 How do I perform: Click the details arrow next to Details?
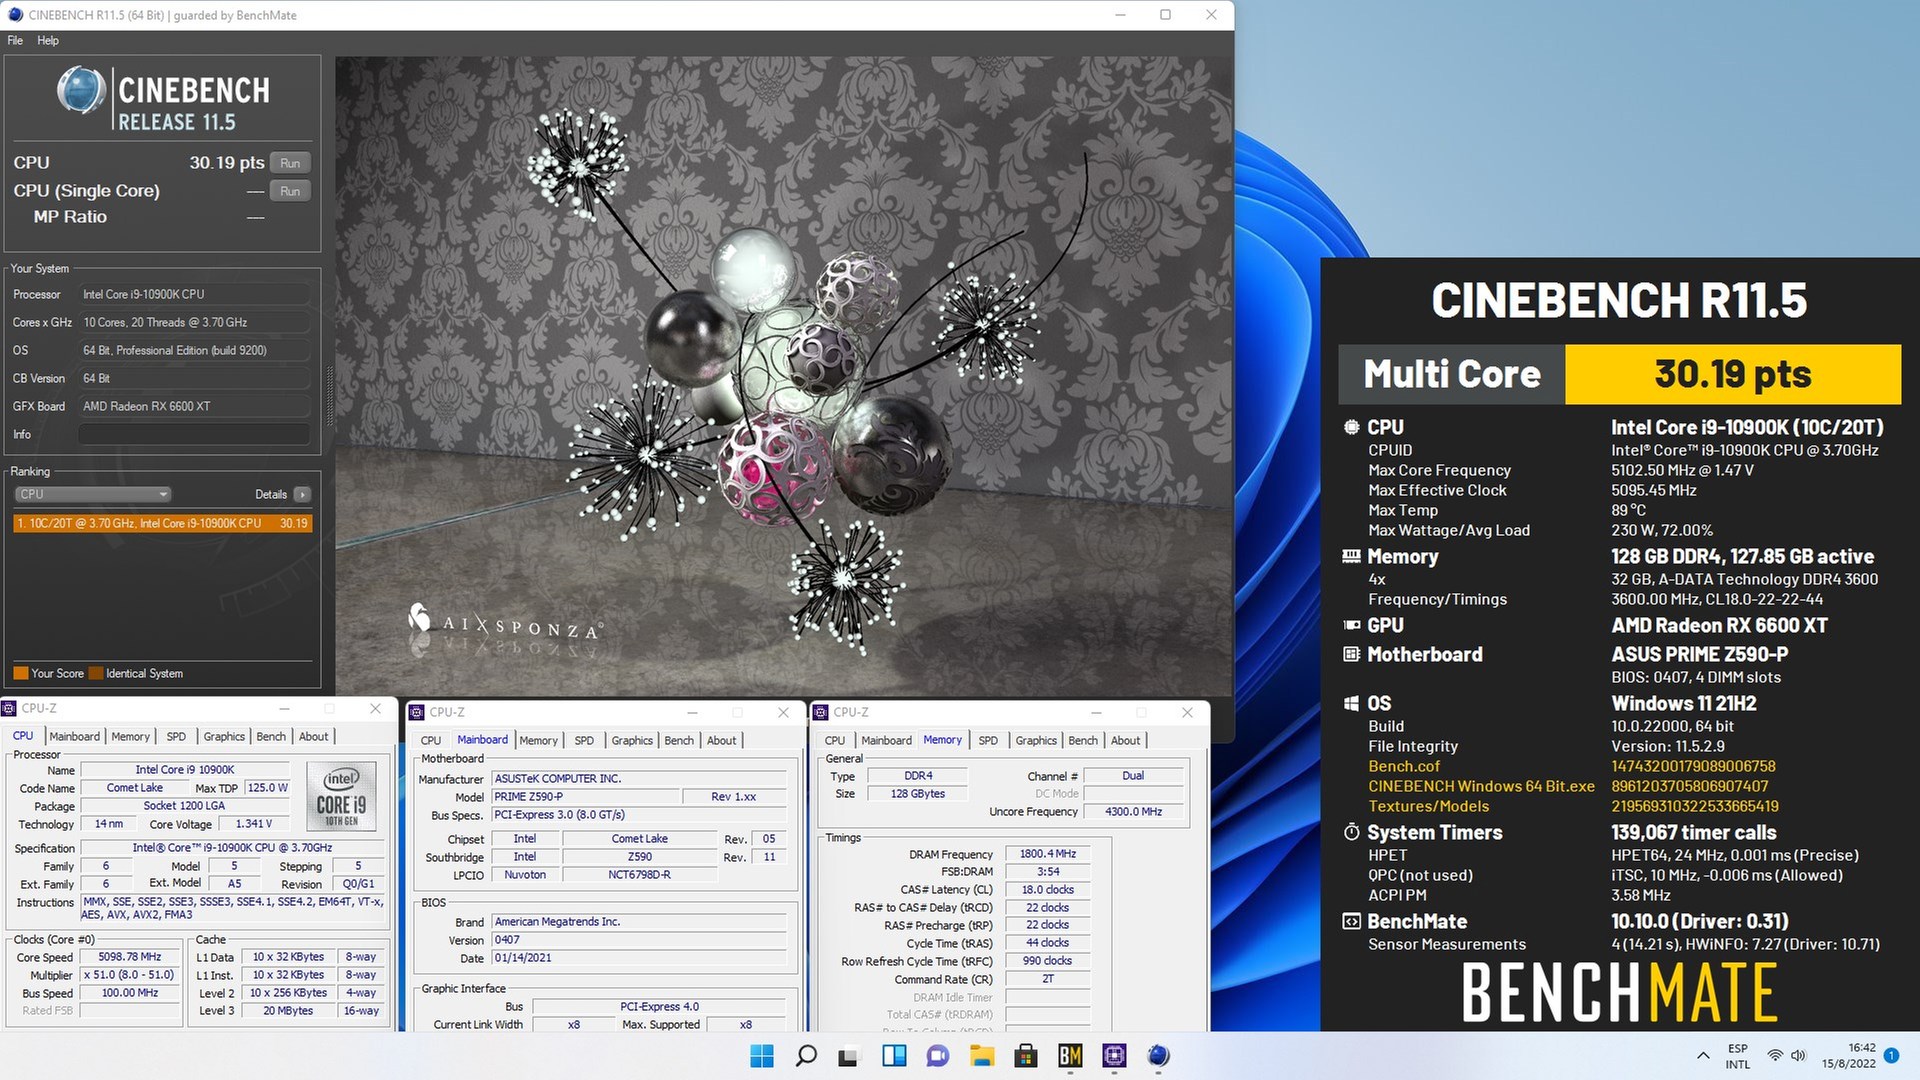pos(302,494)
